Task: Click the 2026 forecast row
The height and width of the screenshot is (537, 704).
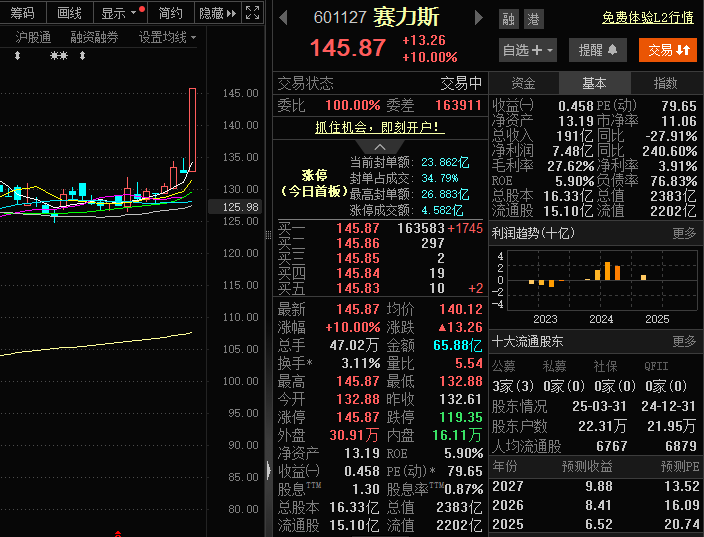Action: coord(595,505)
